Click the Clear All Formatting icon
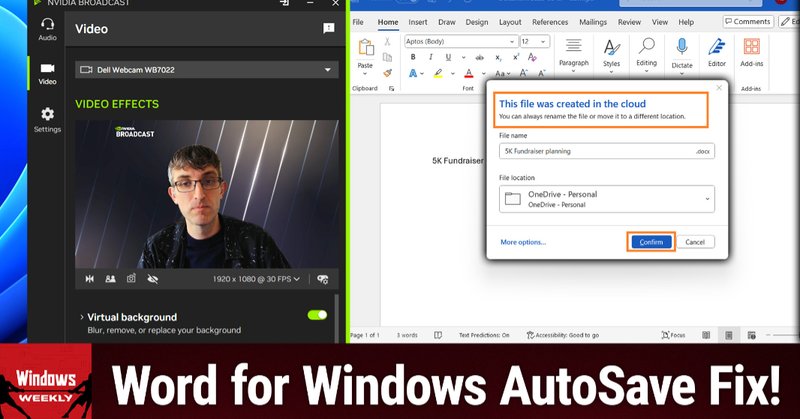This screenshot has width=800, height=419. pos(532,57)
